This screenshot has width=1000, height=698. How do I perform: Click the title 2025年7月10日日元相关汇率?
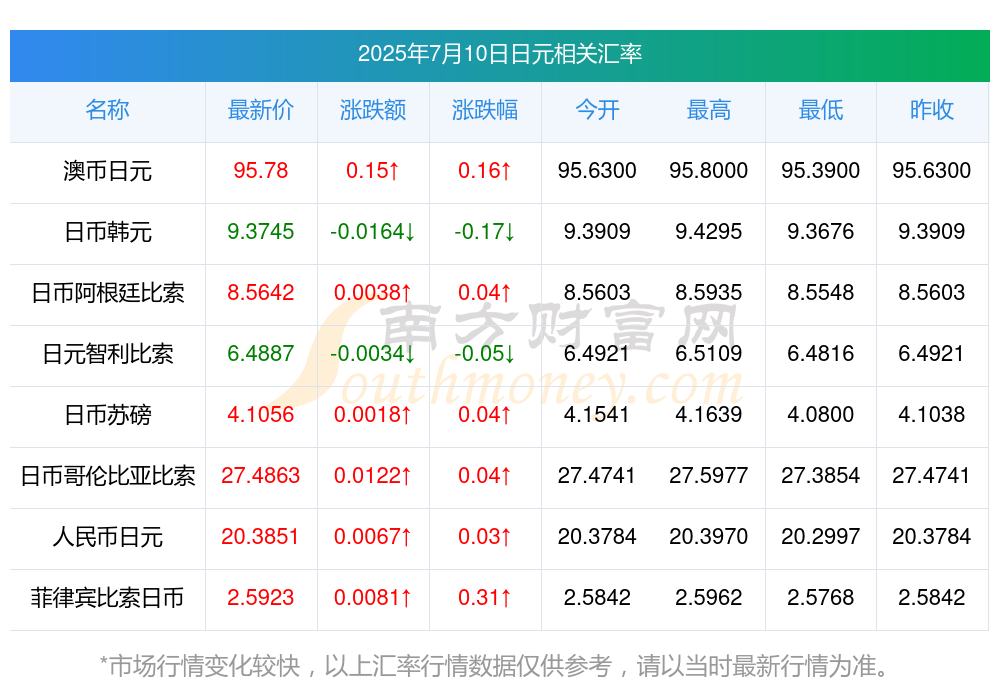(x=499, y=54)
